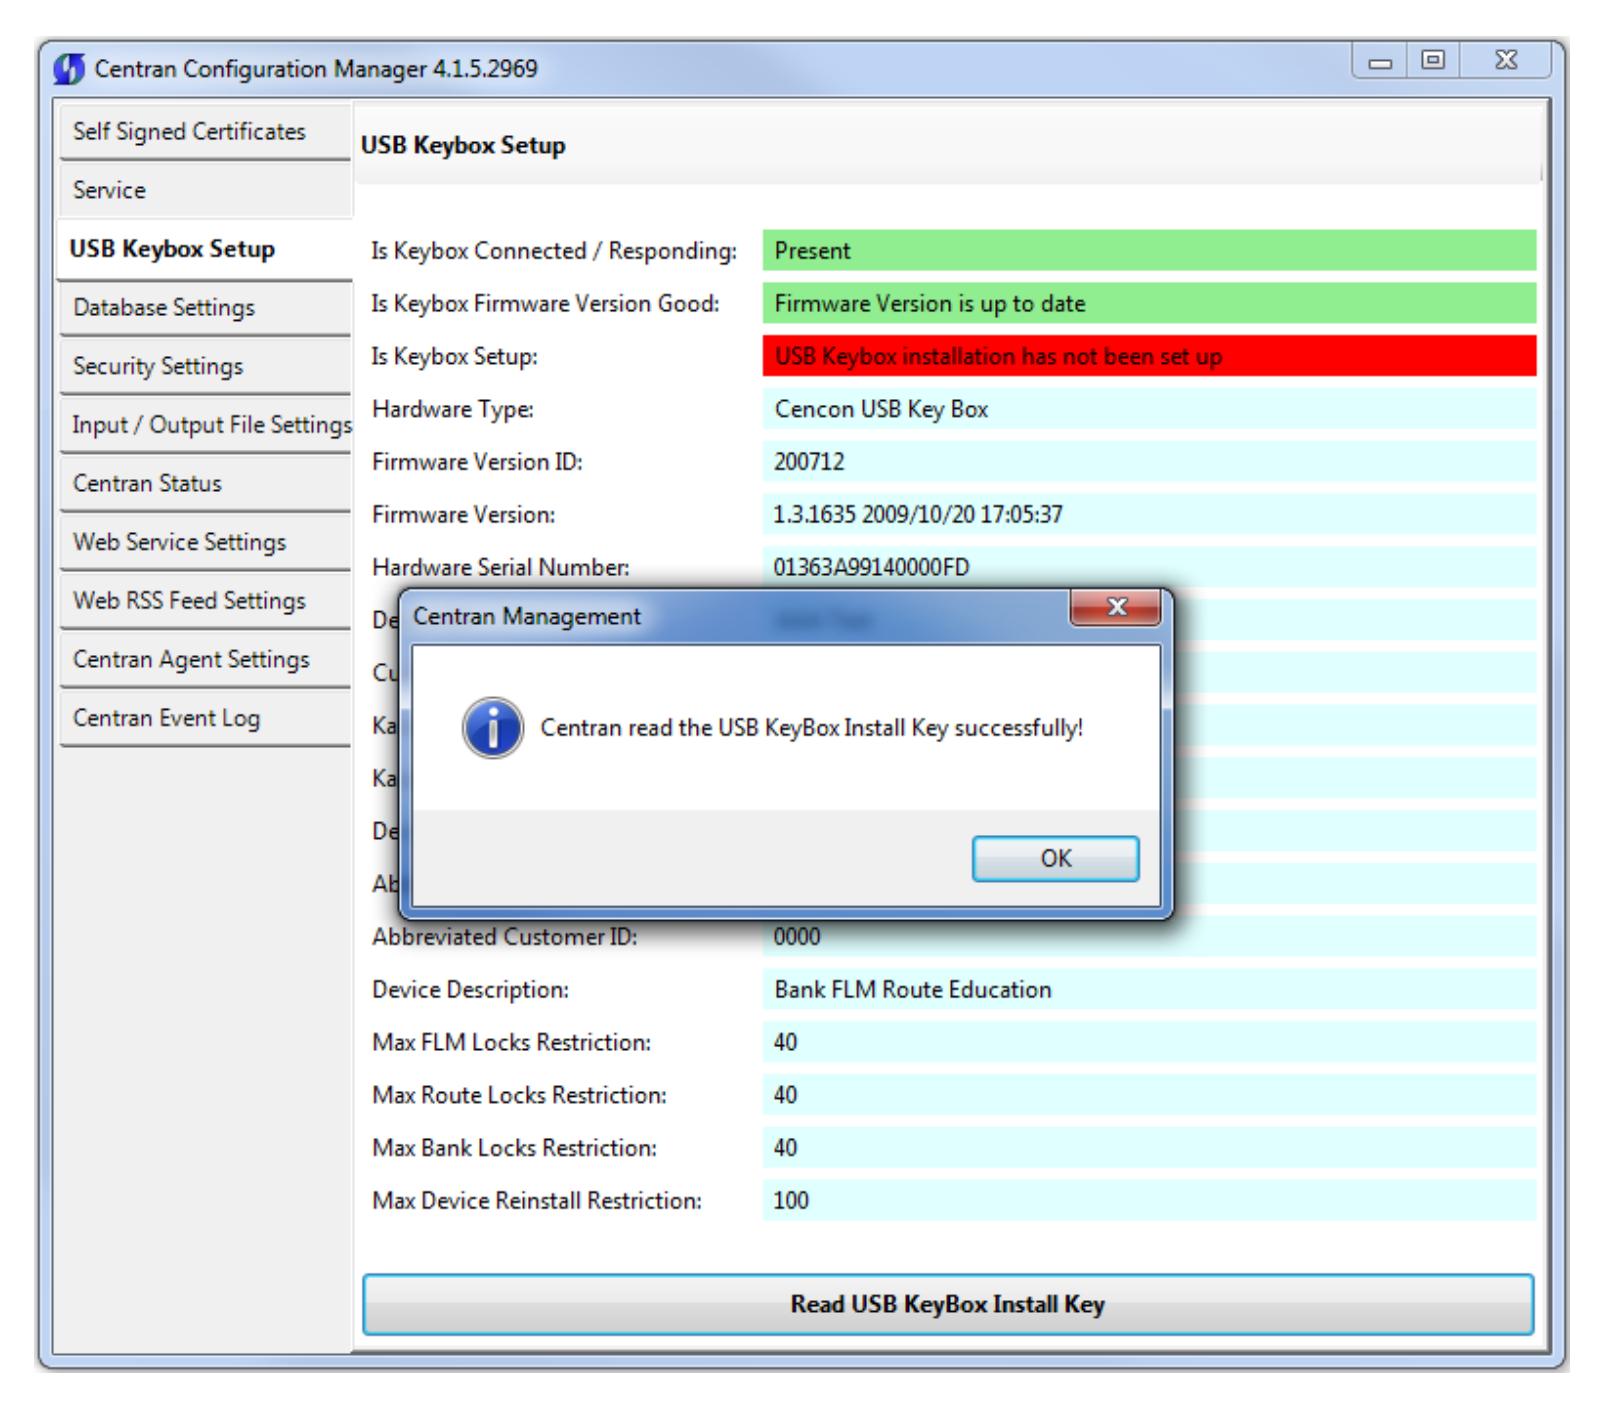Click the 'USB Keybox Setup' panel heading

pos(463,146)
